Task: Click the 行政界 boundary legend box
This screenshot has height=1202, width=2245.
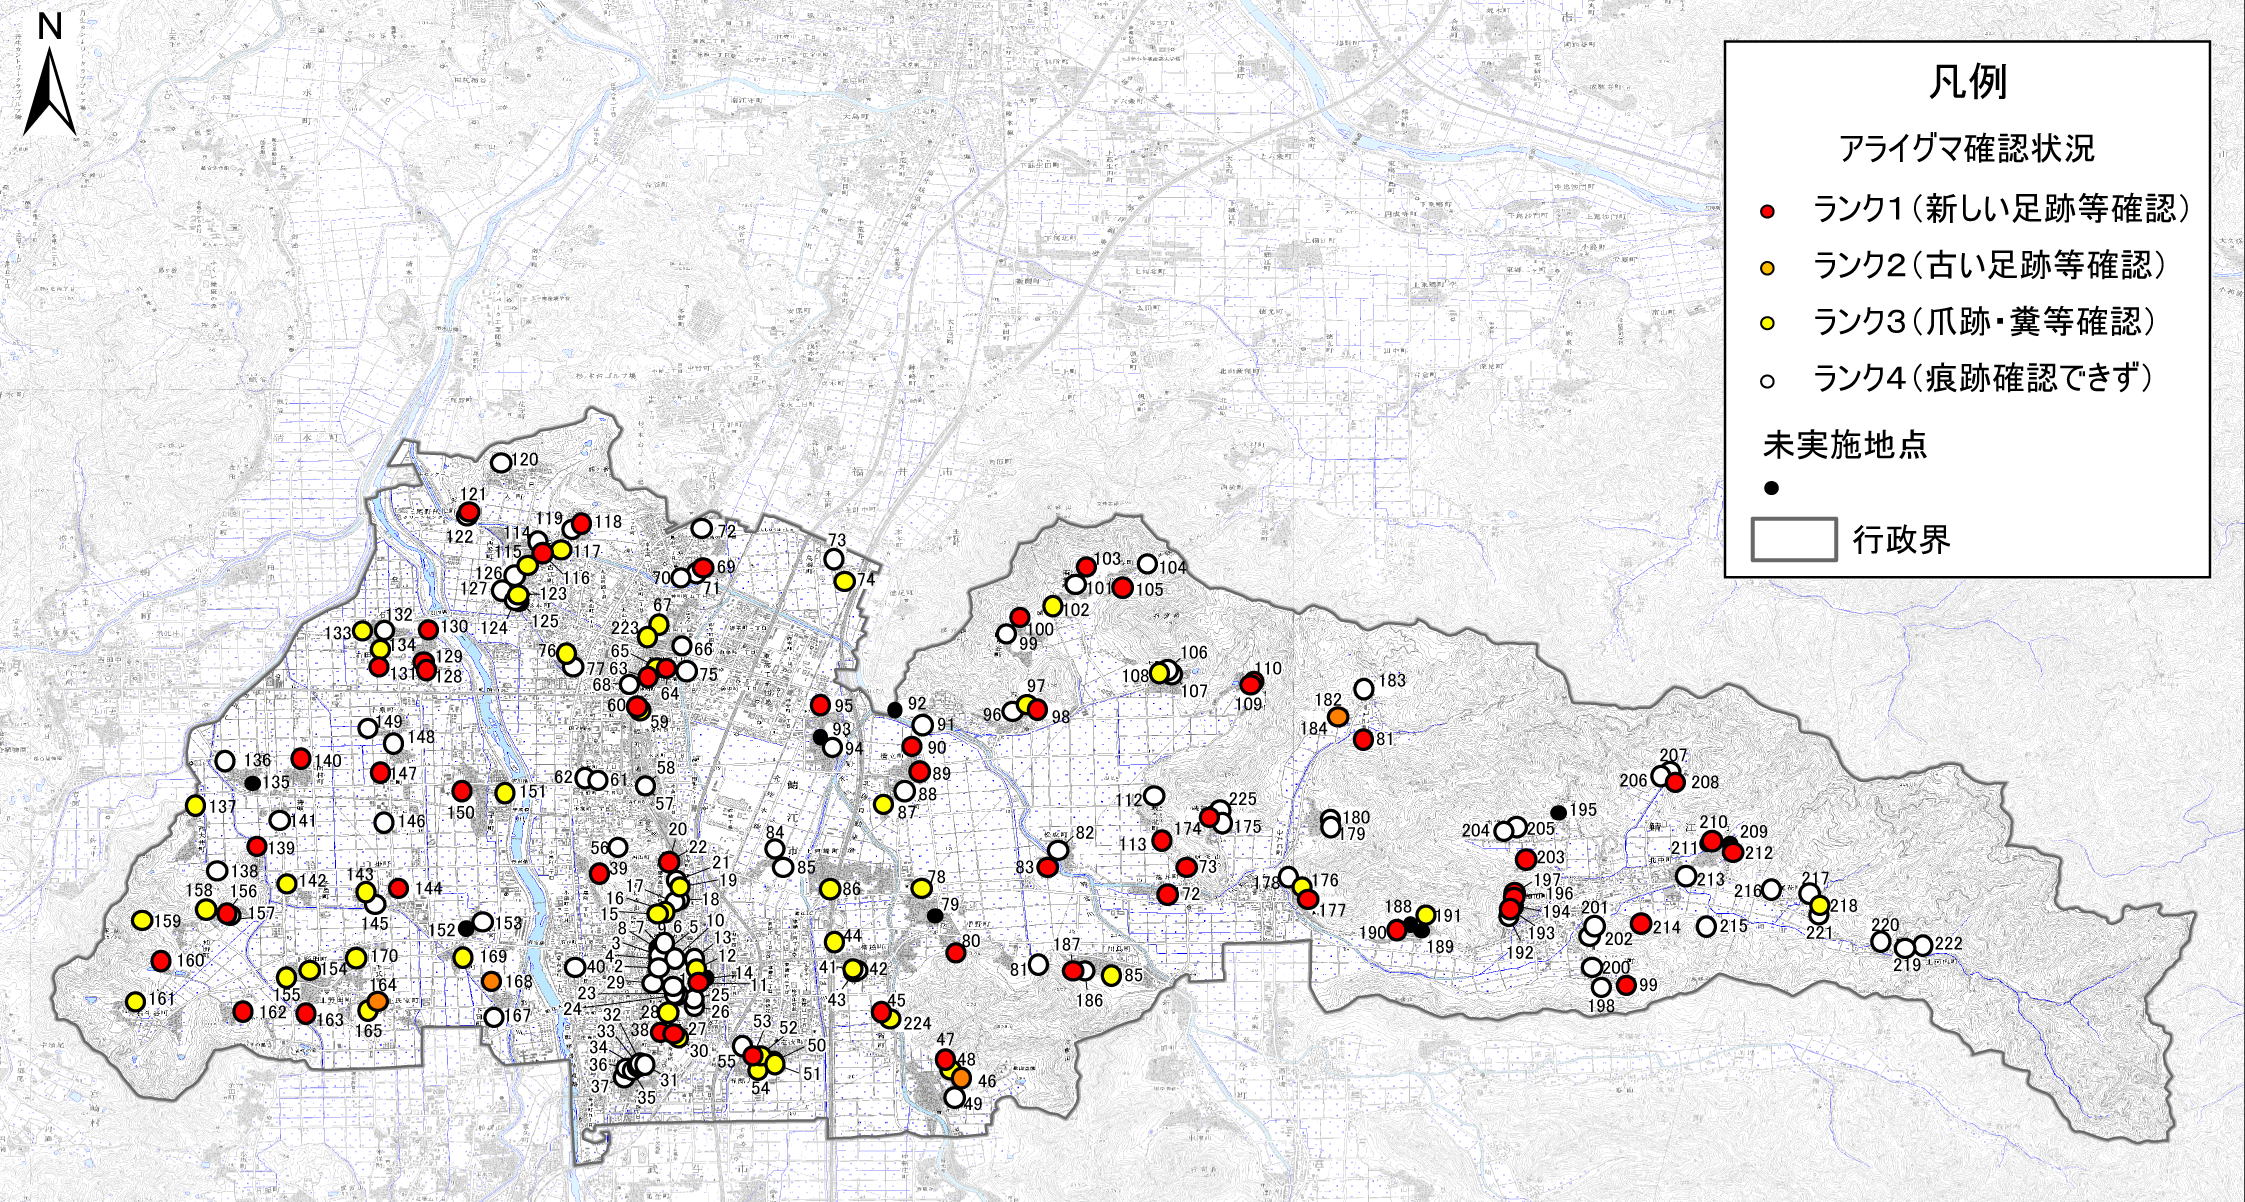Action: tap(1794, 540)
